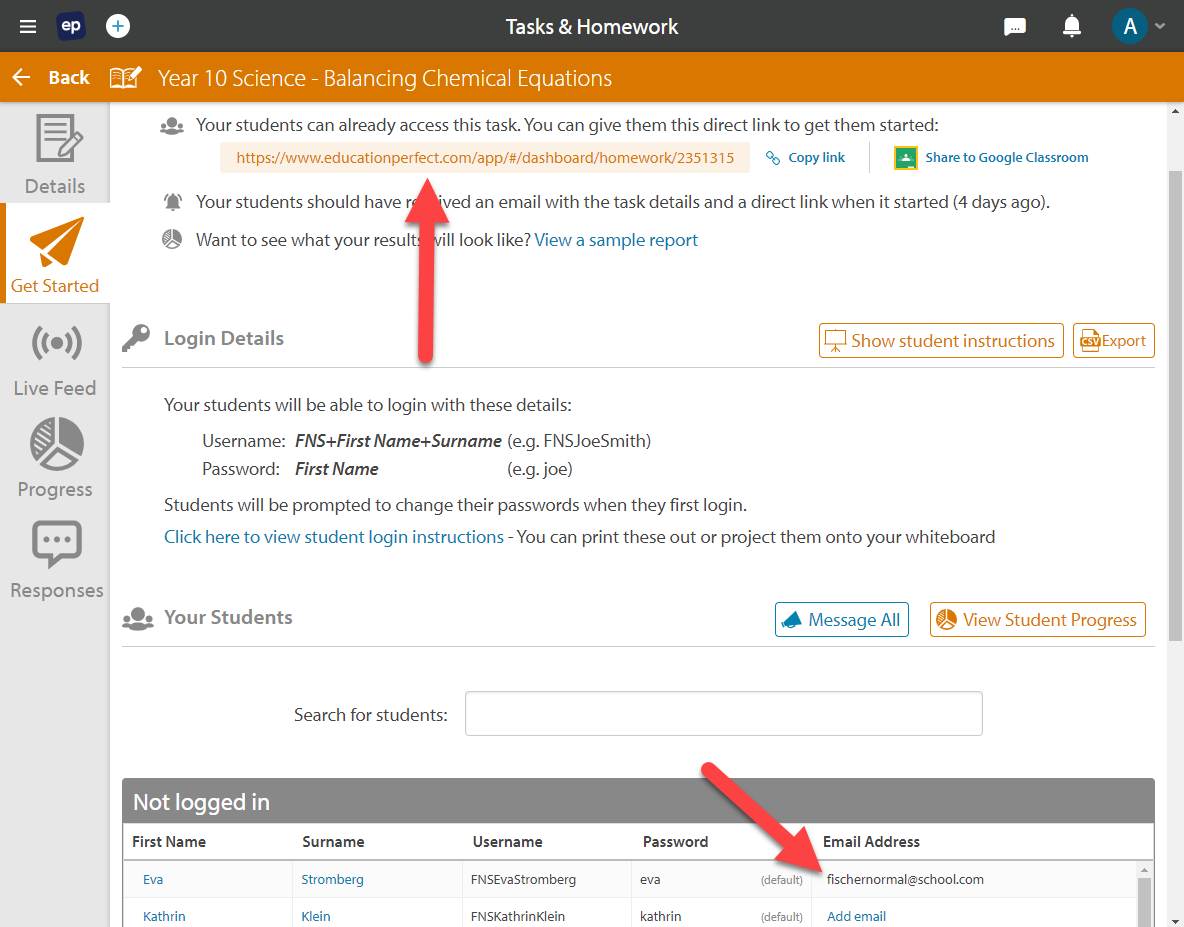
Task: Copy link to the task
Action: (x=805, y=158)
